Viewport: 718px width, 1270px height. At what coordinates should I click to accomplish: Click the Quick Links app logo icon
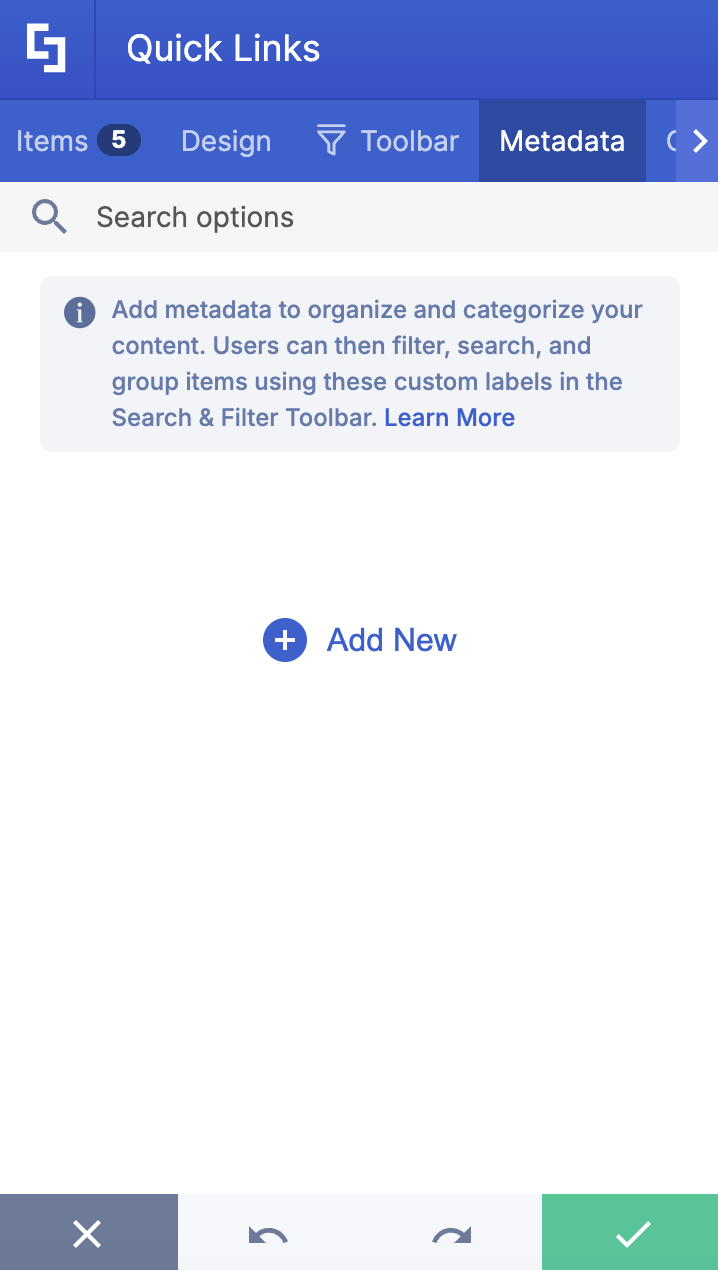pyautogui.click(x=46, y=45)
